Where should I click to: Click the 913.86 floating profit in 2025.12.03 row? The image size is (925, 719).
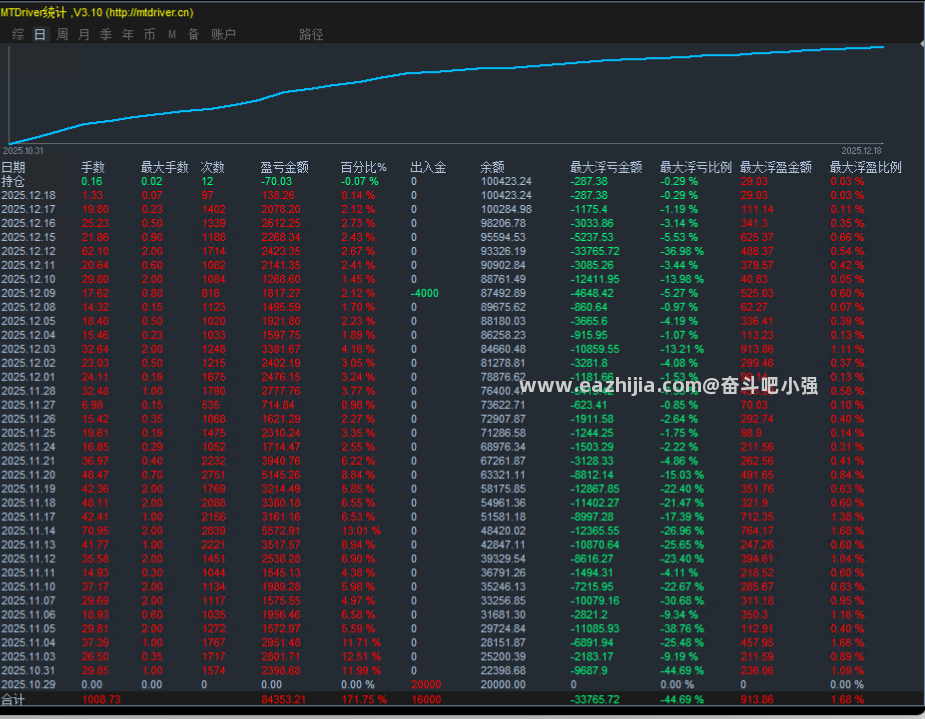coord(757,349)
